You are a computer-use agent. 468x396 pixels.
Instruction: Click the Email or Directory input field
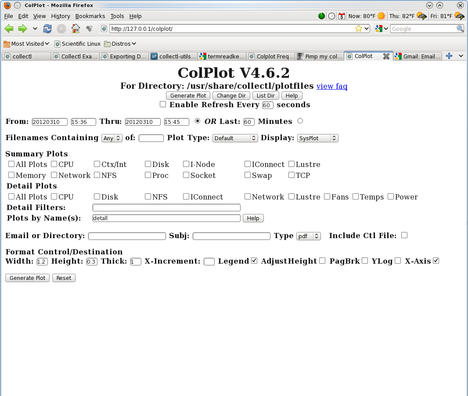coord(127,236)
